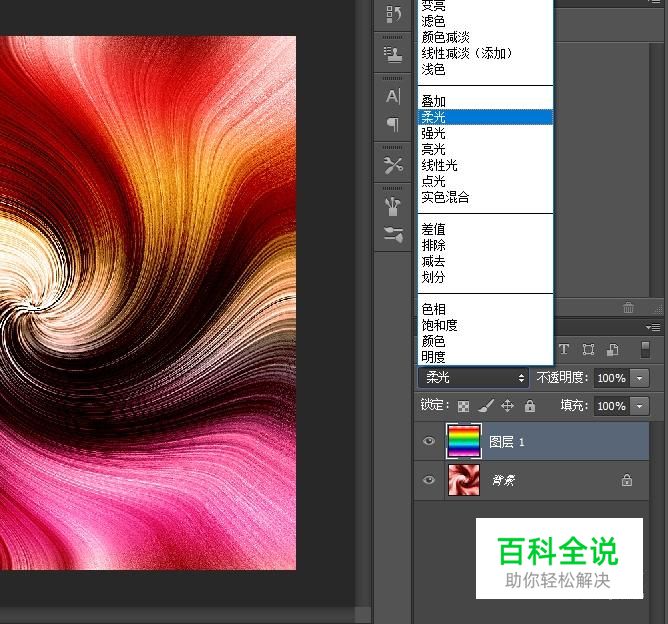Image resolution: width=668 pixels, height=624 pixels.
Task: Edit the 填充 100% value field
Action: click(612, 406)
